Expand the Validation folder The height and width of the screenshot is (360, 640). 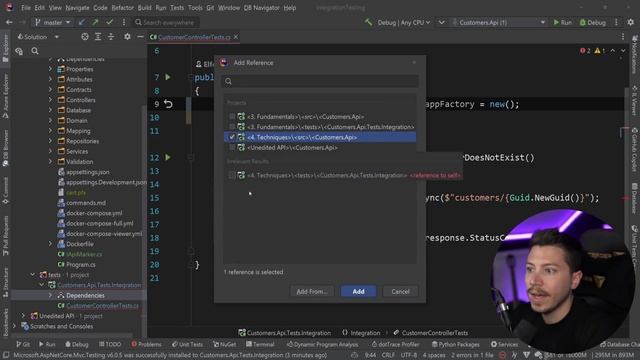[x=50, y=161]
